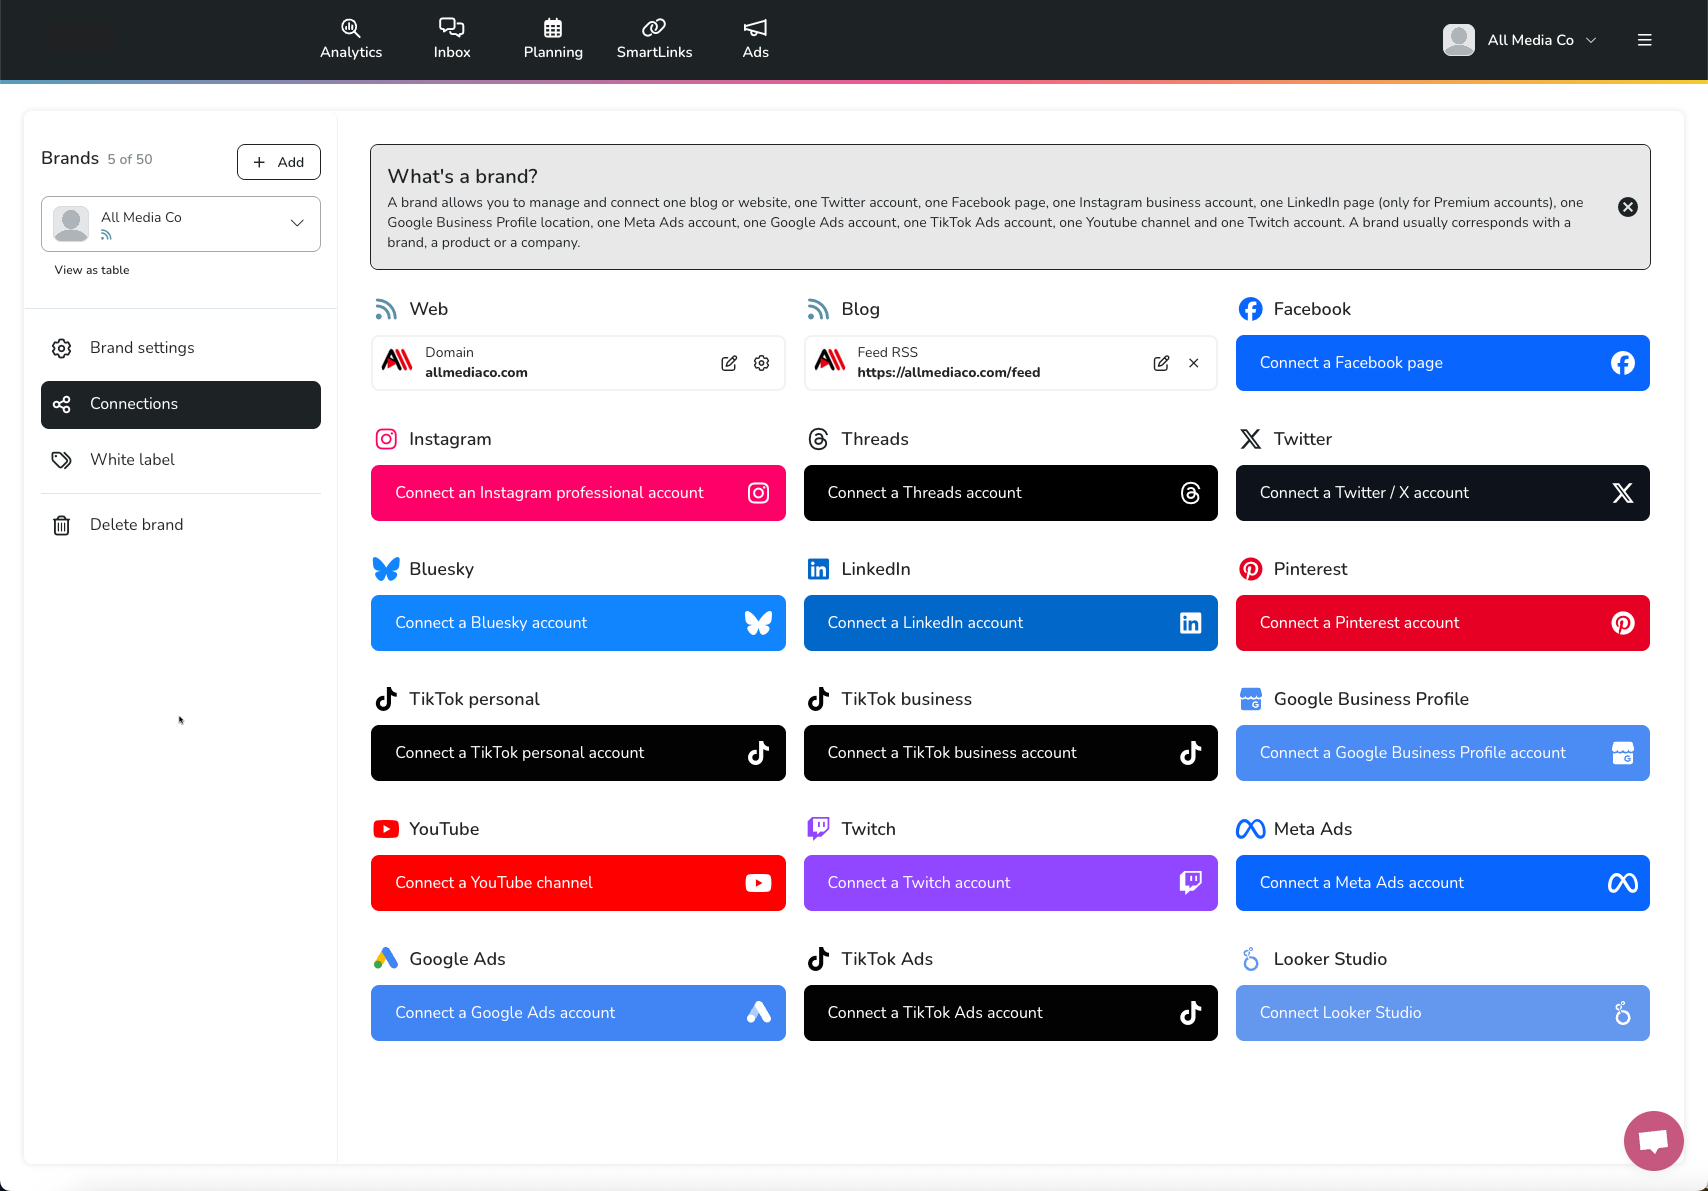The image size is (1708, 1191).
Task: Remove the Blog Feed RSS connection
Action: point(1194,363)
